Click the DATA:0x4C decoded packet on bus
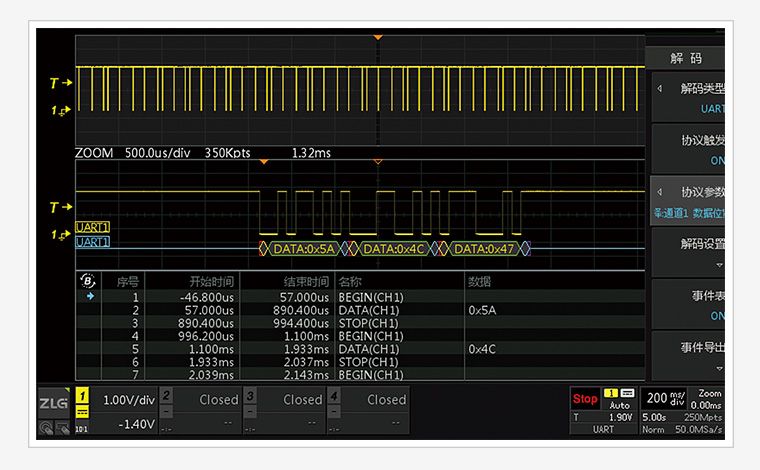Image resolution: width=760 pixels, height=470 pixels. click(395, 248)
